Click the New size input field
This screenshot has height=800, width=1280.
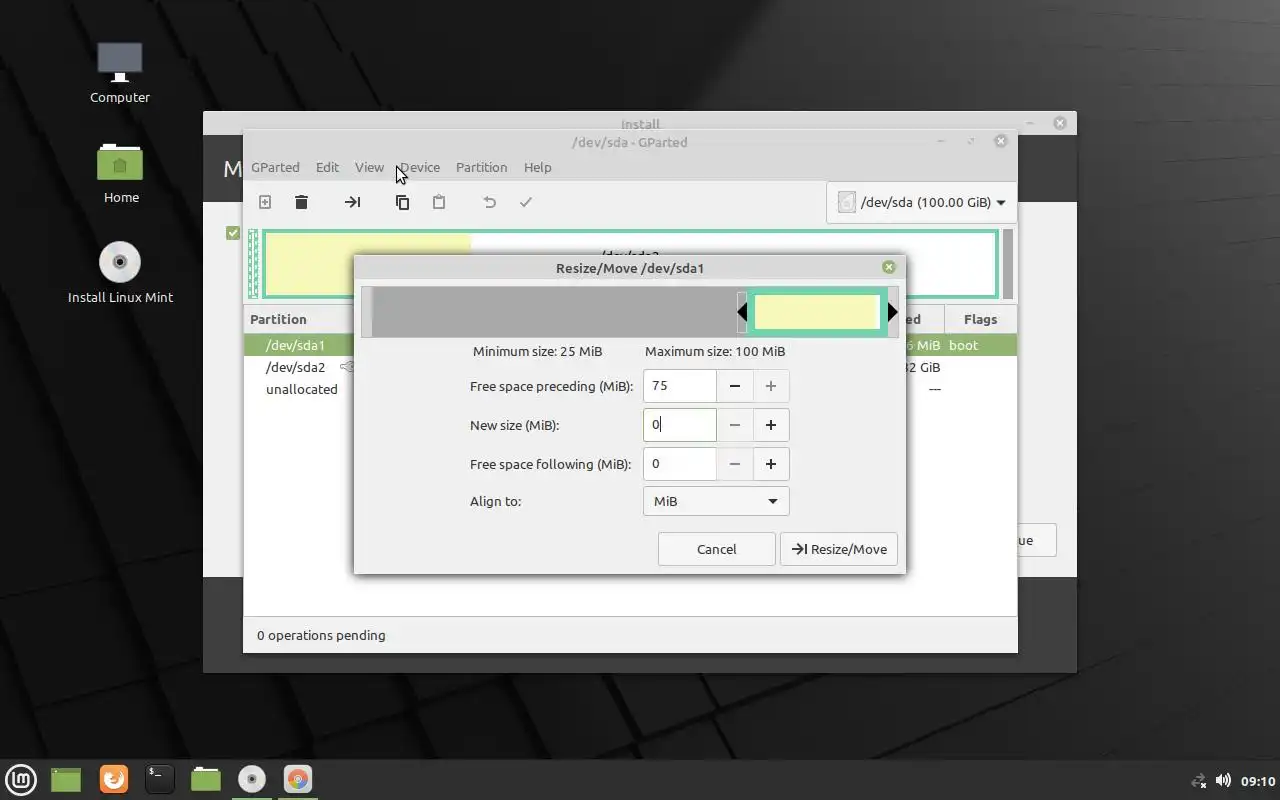point(680,425)
